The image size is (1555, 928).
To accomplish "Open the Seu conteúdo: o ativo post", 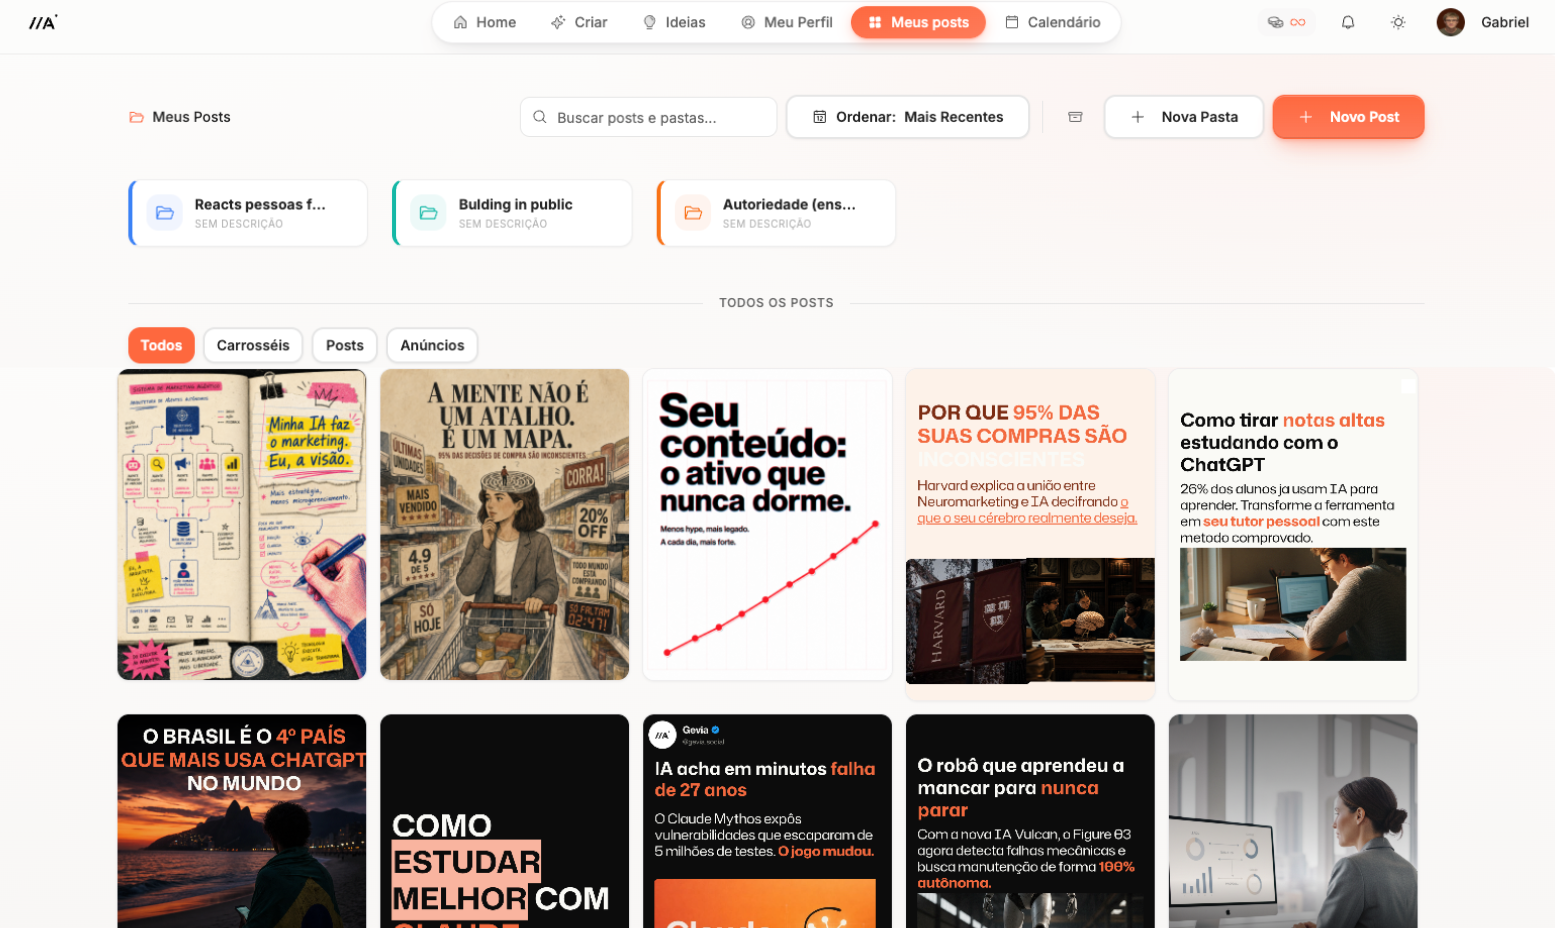I will click(x=767, y=525).
